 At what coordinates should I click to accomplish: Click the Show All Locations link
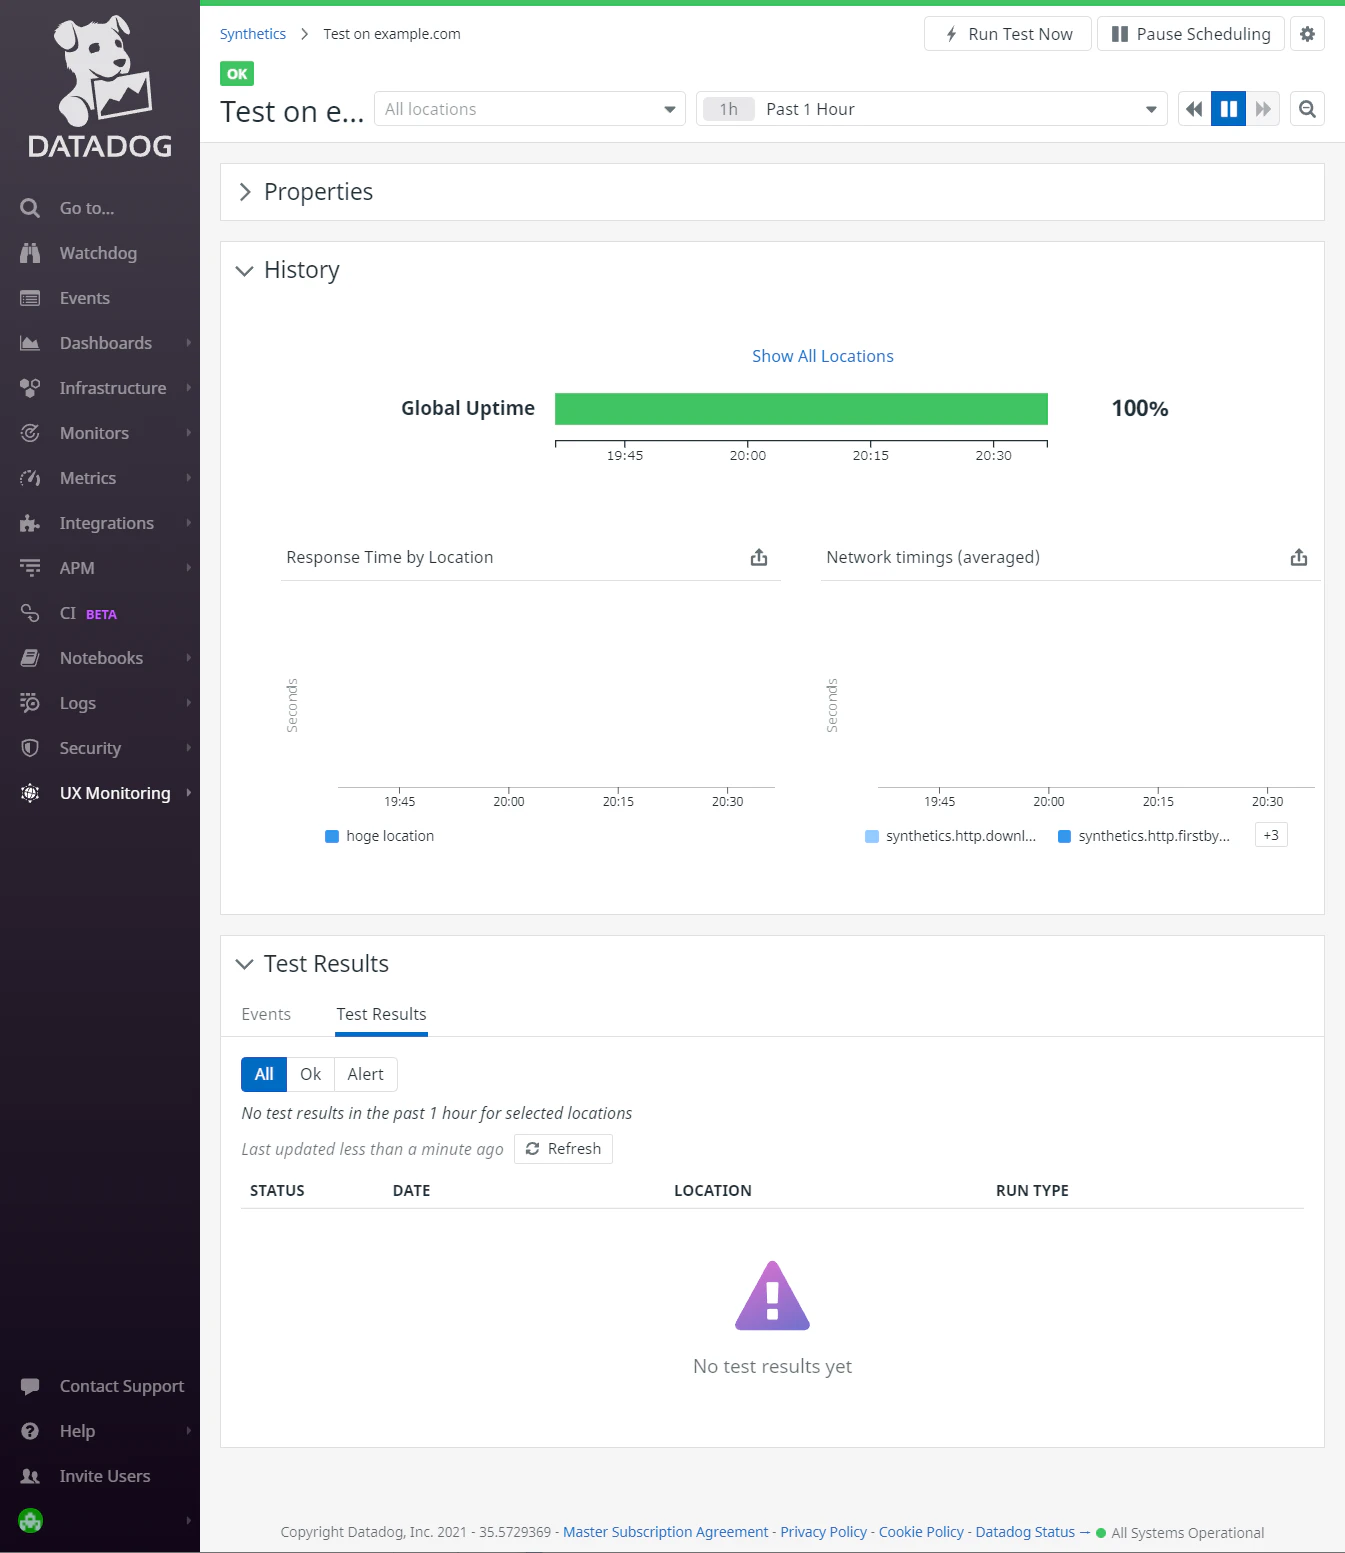823,356
